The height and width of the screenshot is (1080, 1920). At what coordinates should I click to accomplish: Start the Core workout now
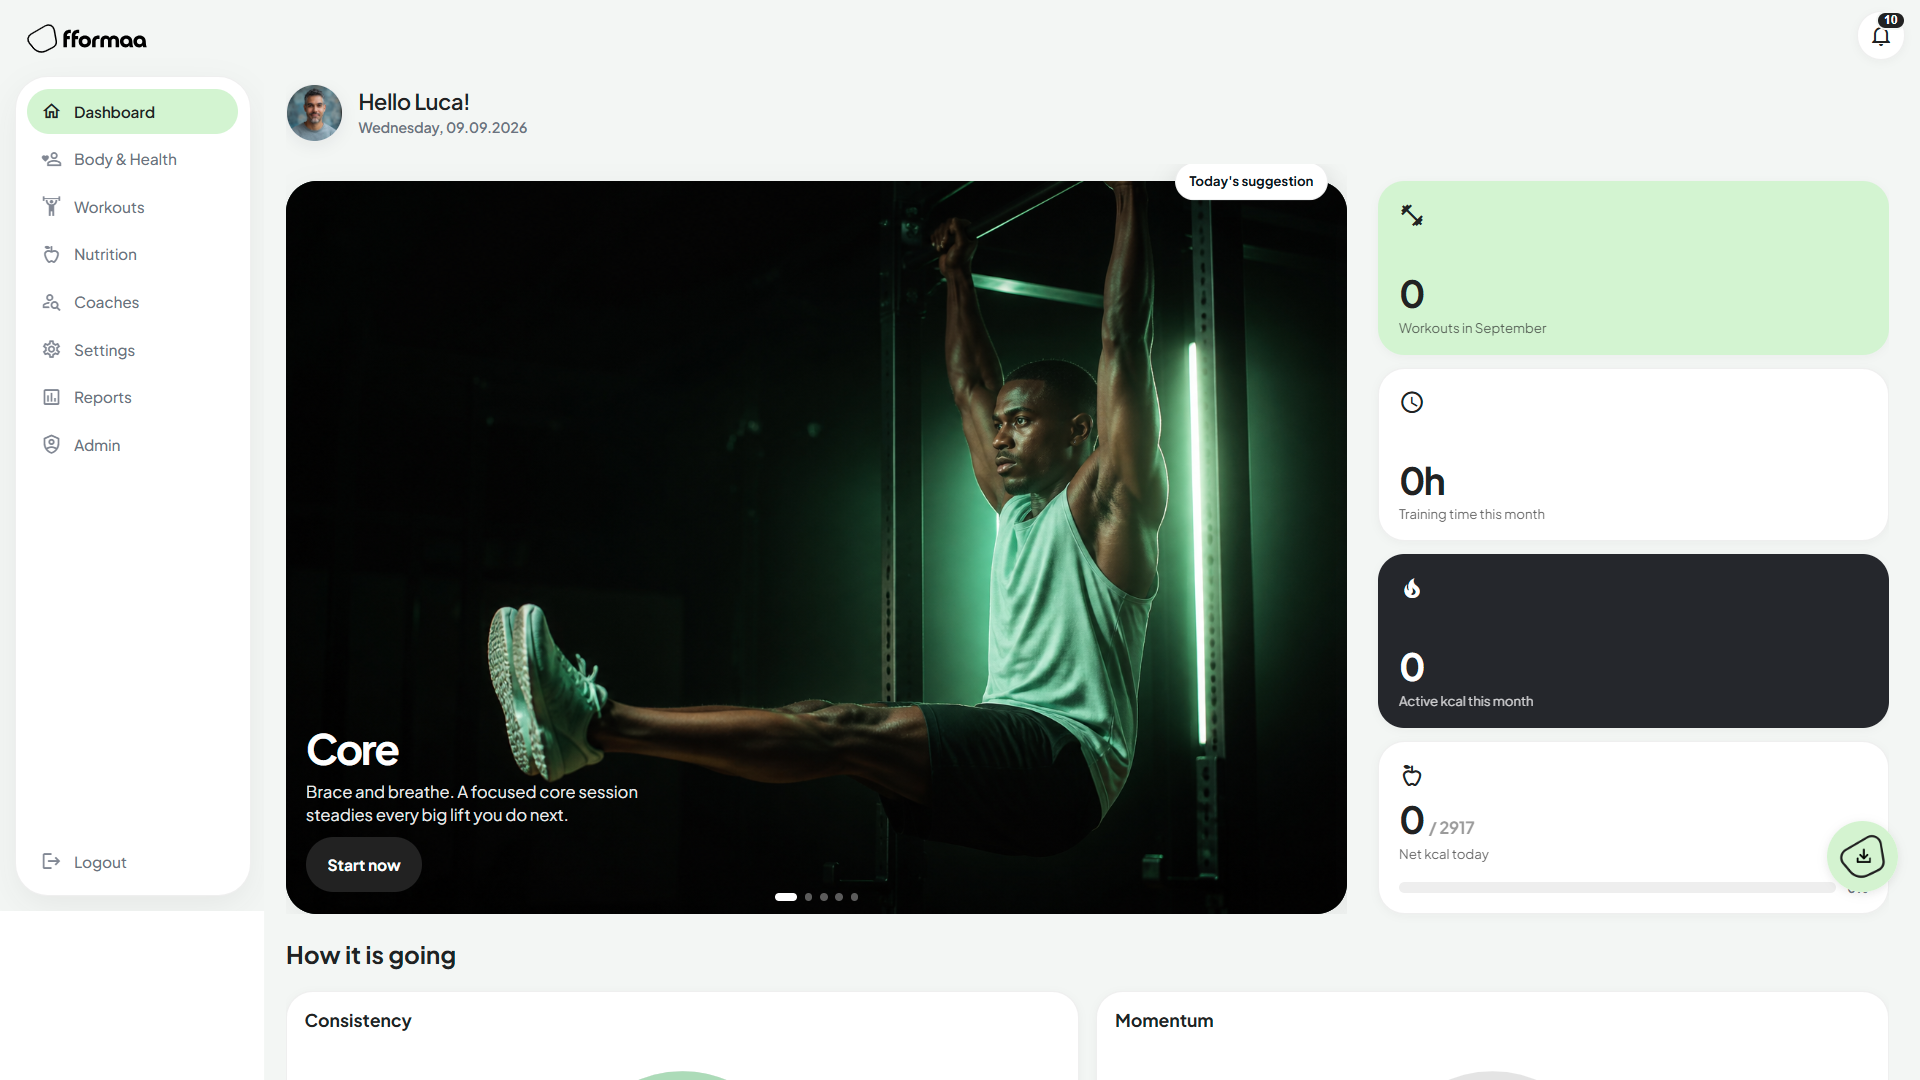coord(364,865)
